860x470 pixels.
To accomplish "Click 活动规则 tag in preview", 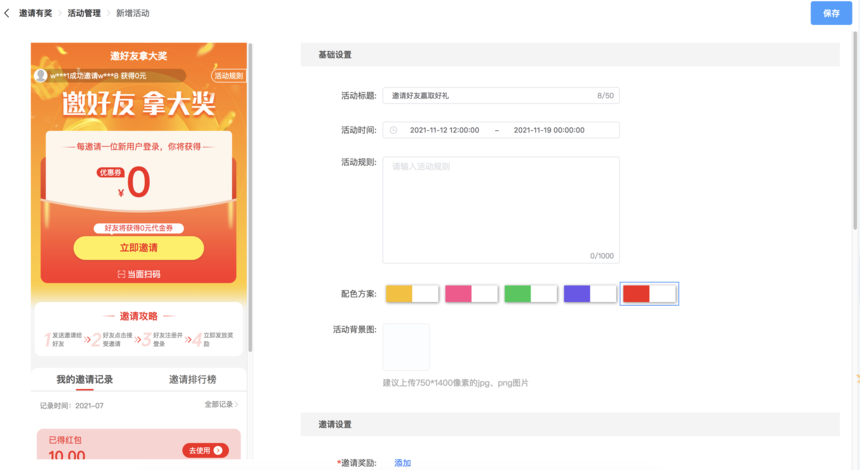I will point(228,76).
